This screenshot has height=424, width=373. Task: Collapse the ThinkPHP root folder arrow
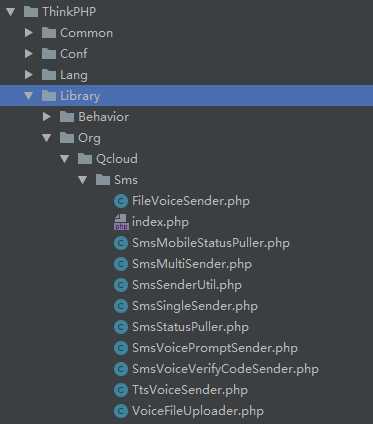(11, 12)
